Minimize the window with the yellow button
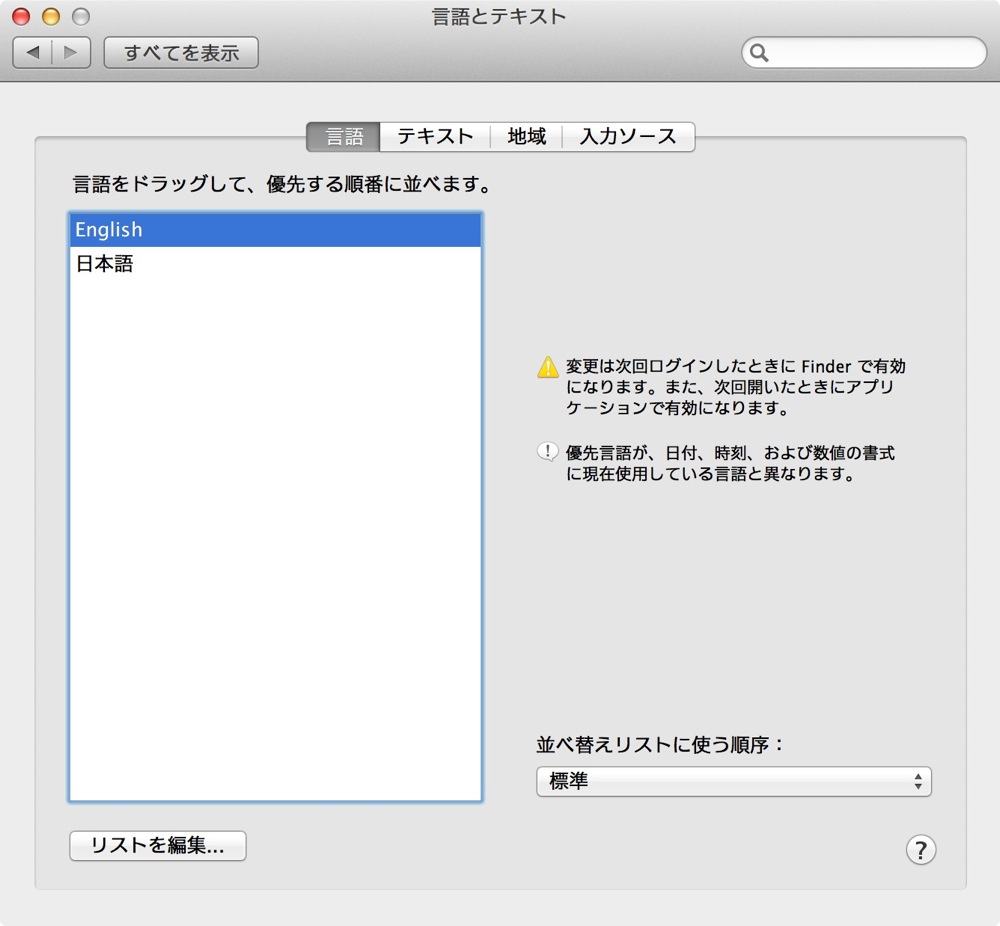This screenshot has width=1000, height=926. (x=51, y=16)
